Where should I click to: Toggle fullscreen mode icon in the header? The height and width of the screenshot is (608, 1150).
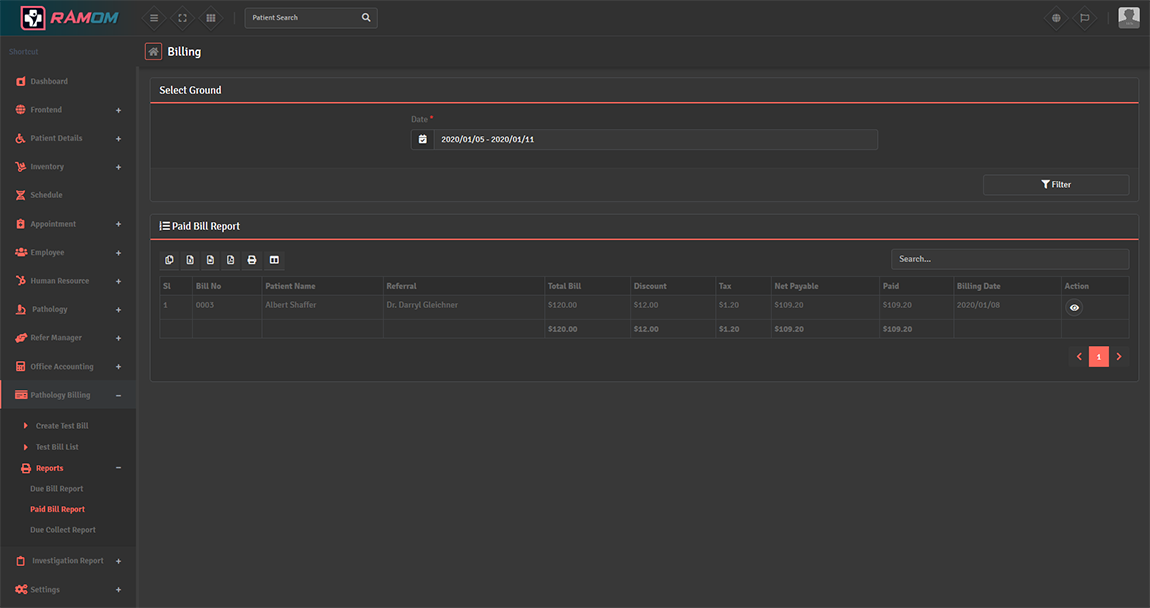click(182, 18)
